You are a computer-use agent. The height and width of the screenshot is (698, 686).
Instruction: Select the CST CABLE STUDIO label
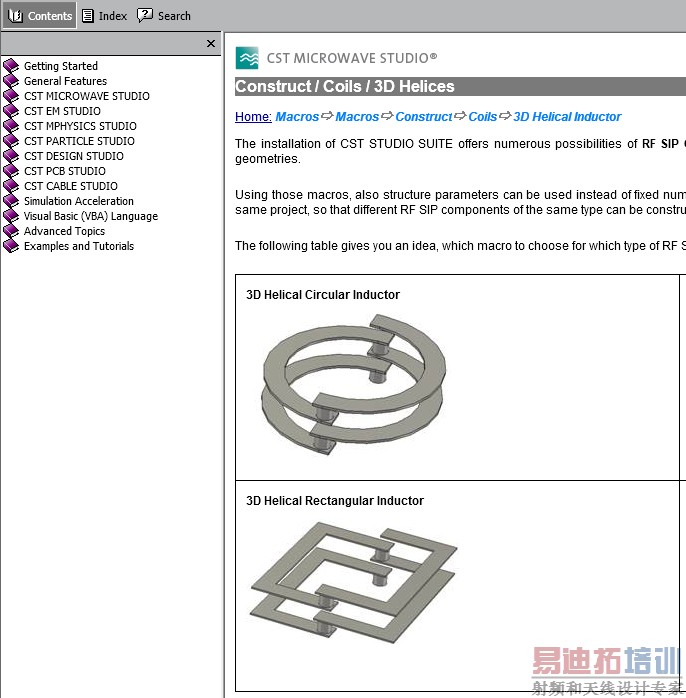(x=71, y=186)
